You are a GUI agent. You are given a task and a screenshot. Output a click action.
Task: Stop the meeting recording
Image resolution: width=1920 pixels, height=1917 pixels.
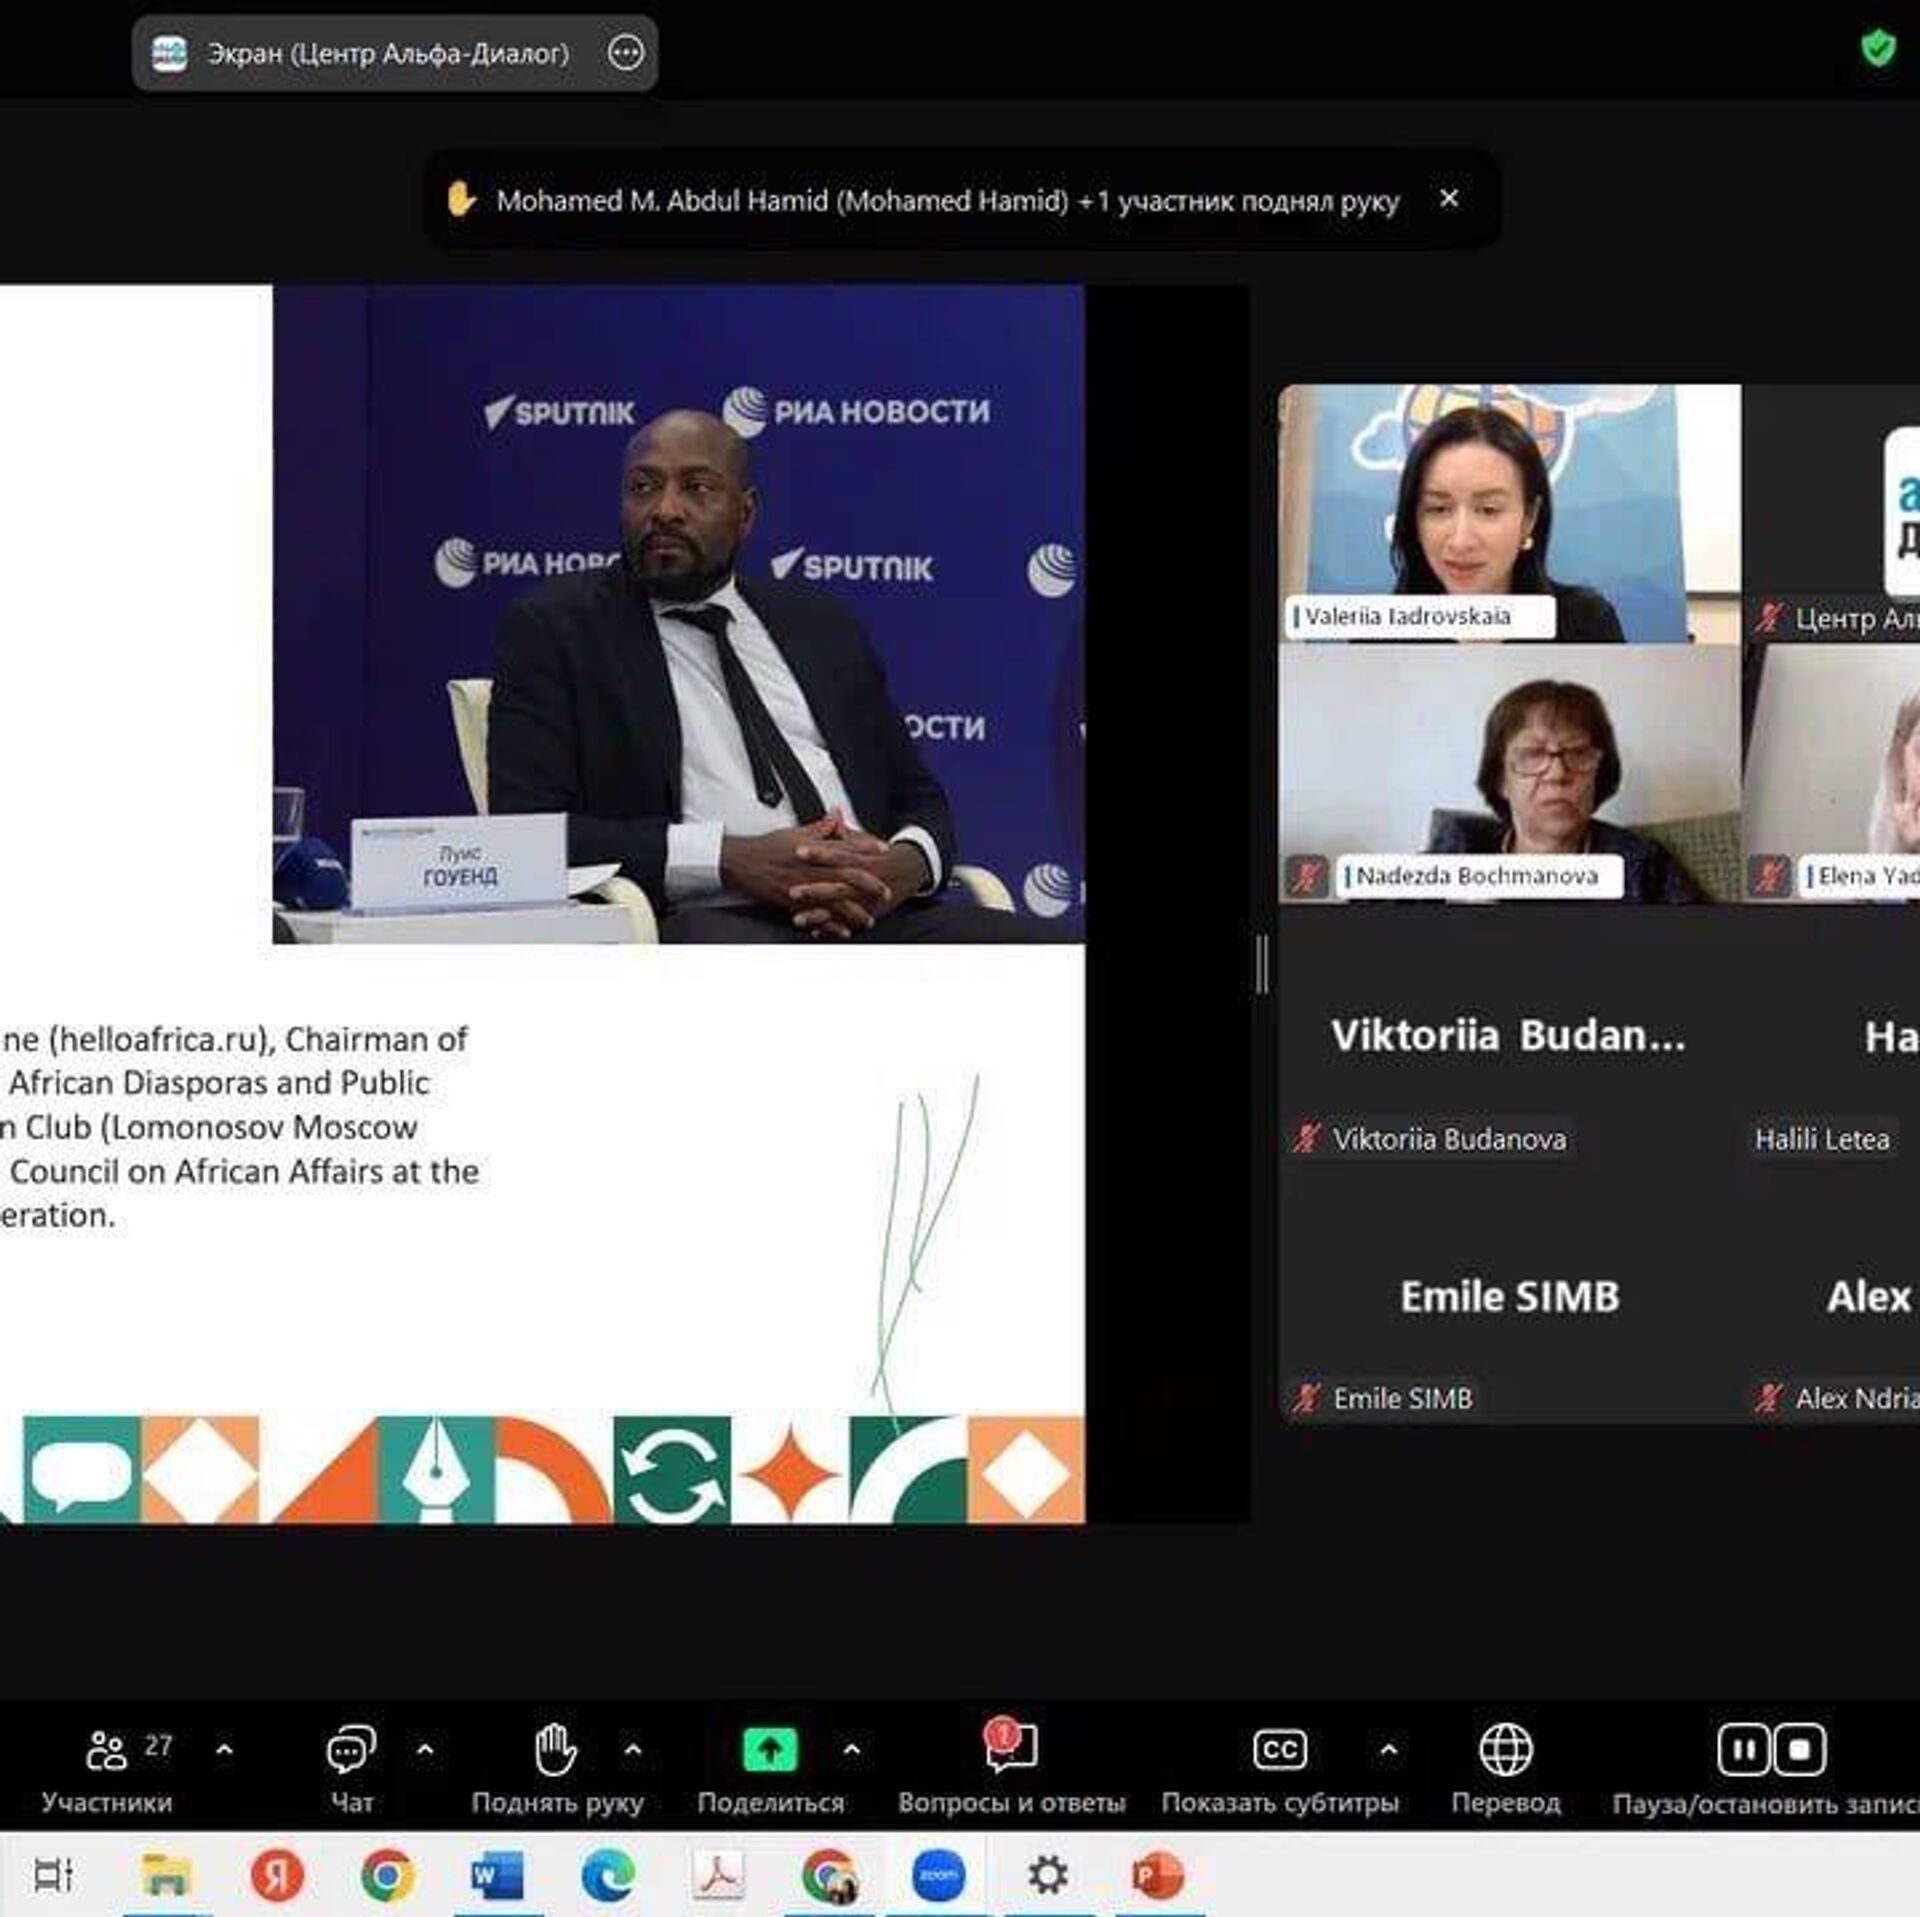pyautogui.click(x=1799, y=1751)
